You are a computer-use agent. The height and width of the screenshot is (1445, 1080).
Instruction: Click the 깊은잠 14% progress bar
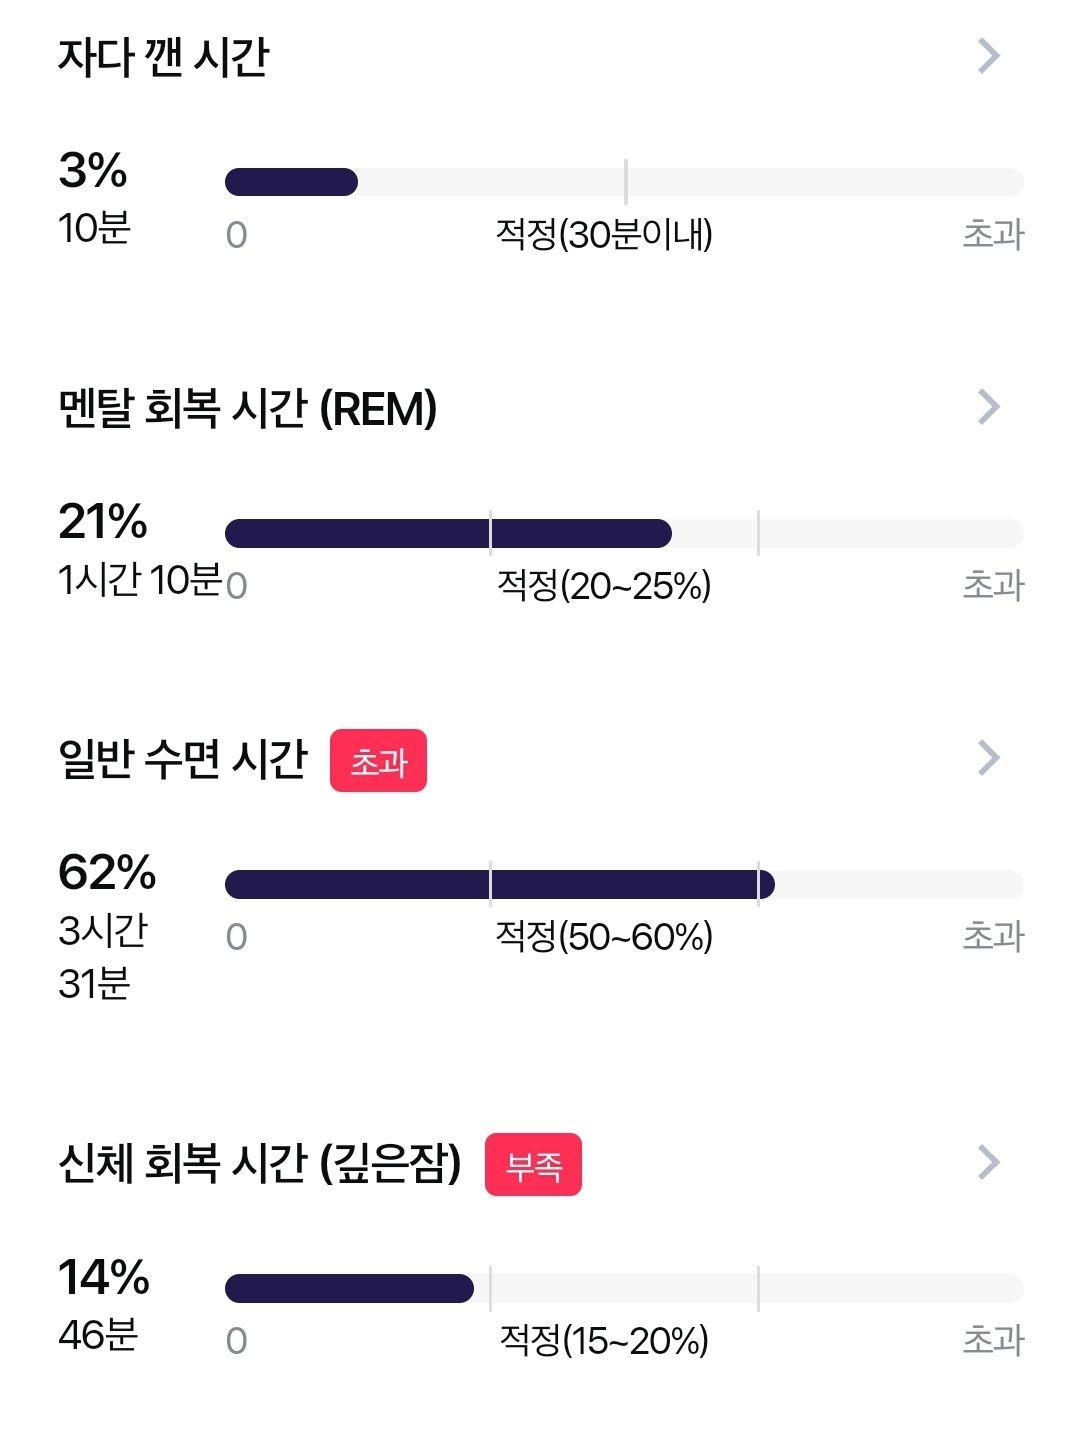click(x=624, y=1288)
